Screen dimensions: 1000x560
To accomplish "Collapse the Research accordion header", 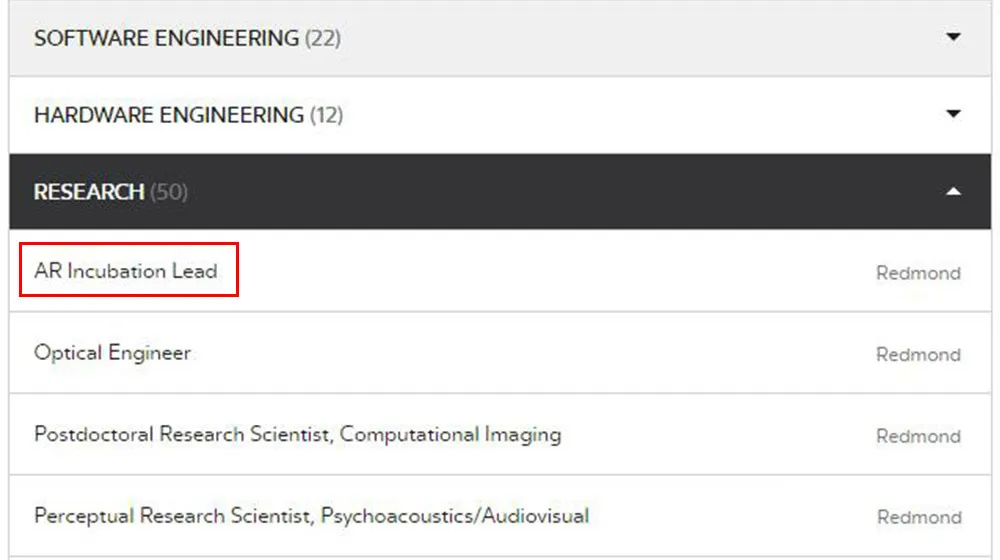I will pos(500,191).
